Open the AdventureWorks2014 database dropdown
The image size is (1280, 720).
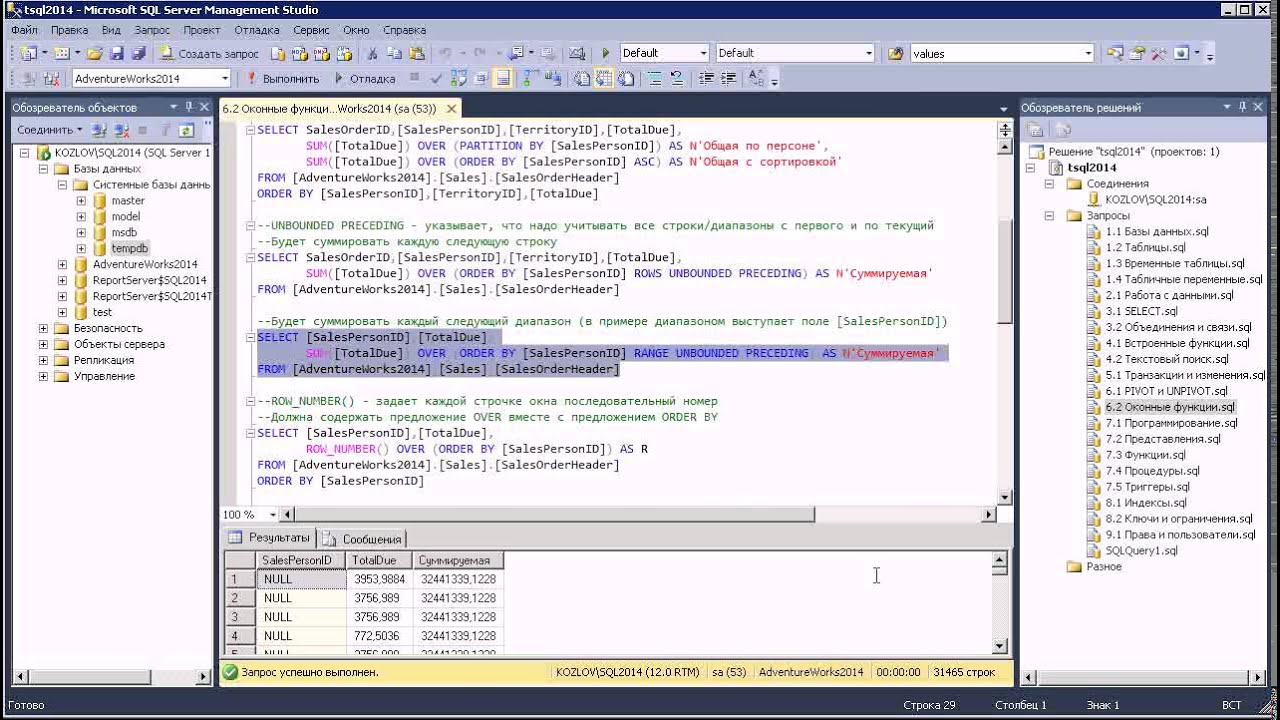point(225,78)
